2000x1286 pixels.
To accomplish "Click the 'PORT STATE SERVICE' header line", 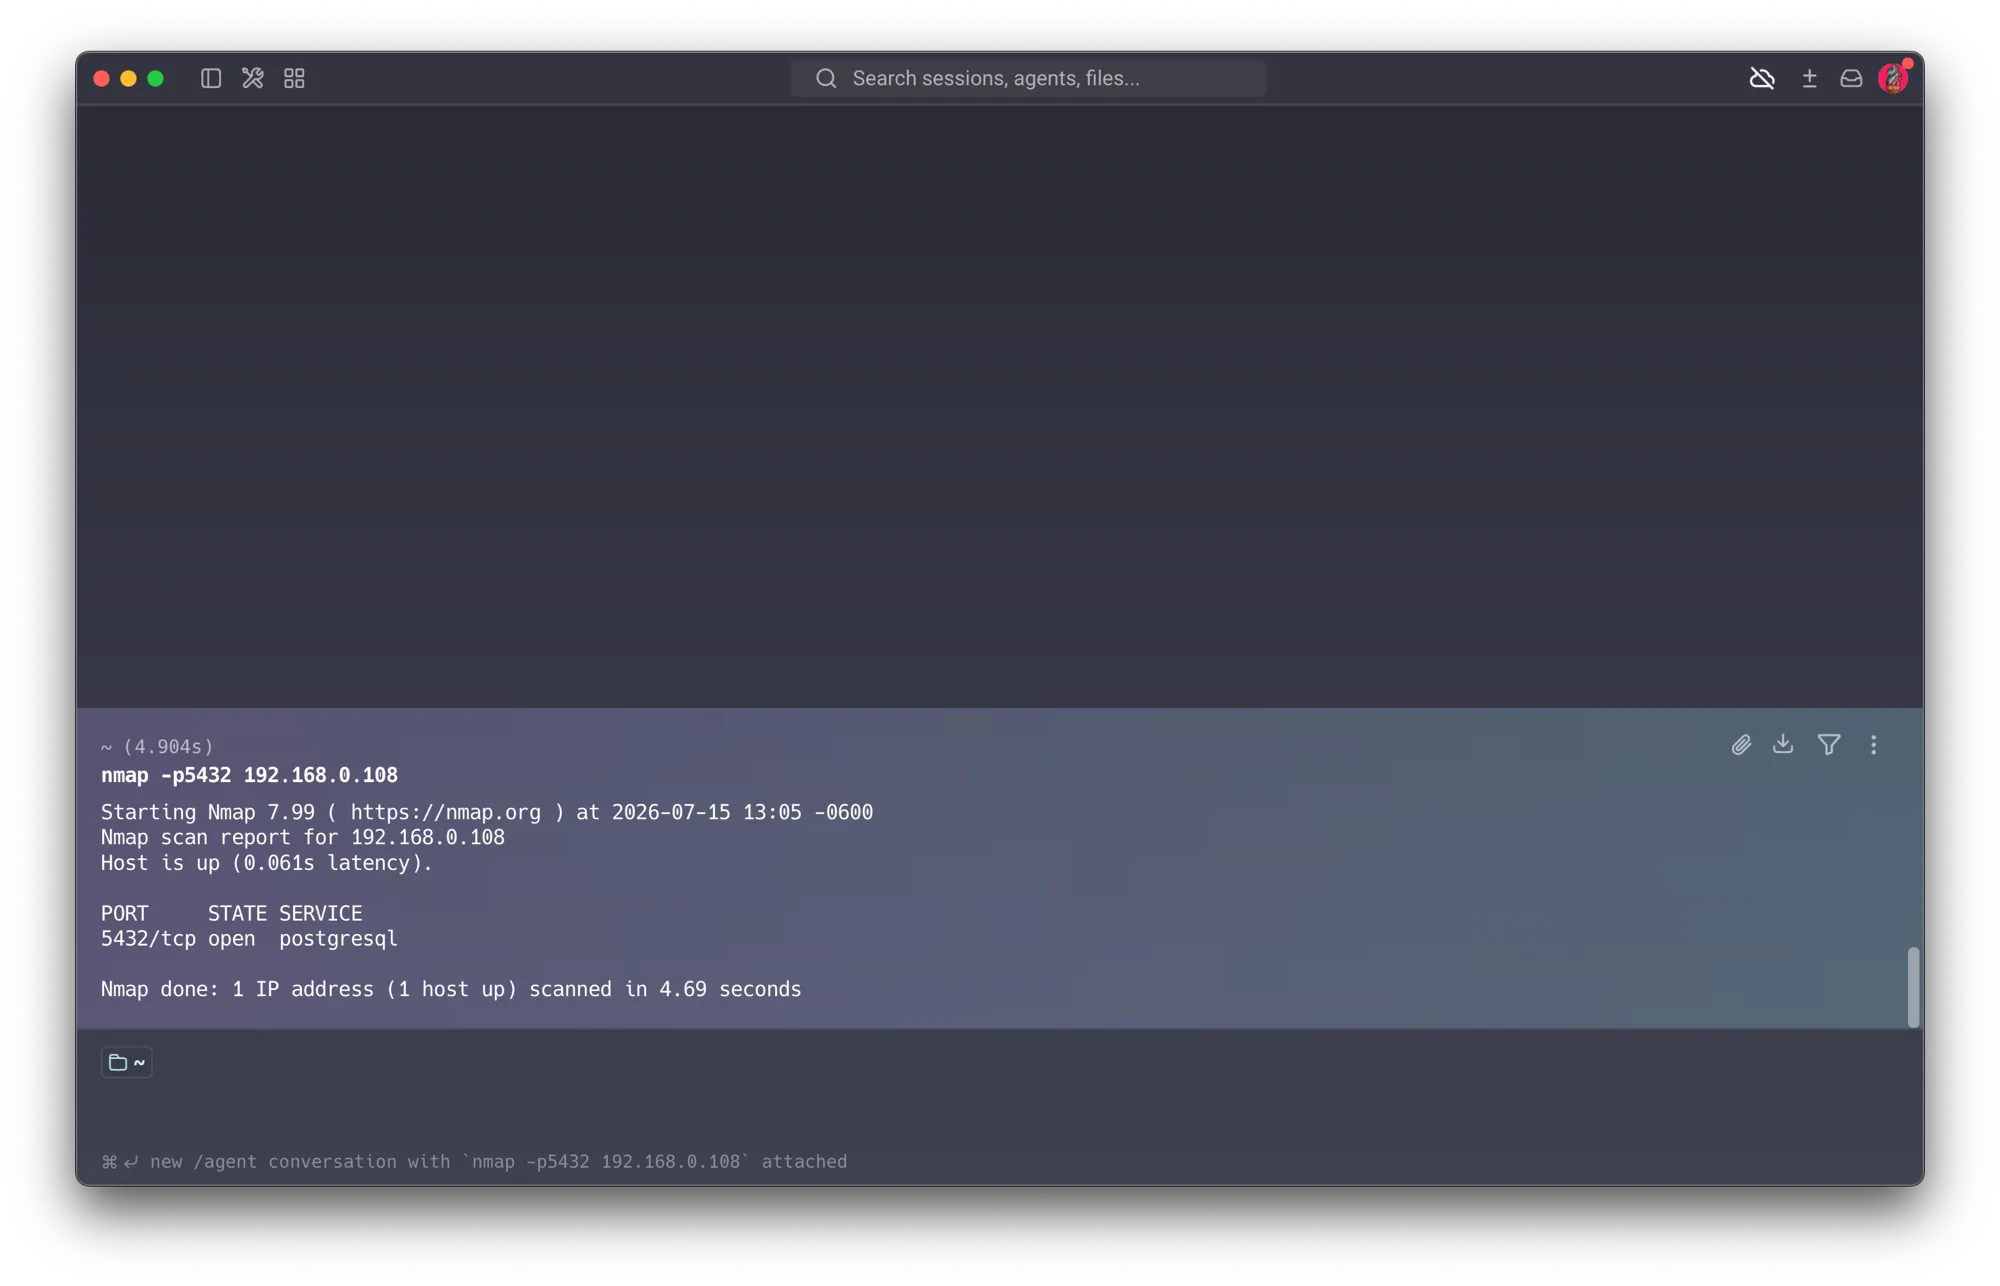I will point(232,913).
